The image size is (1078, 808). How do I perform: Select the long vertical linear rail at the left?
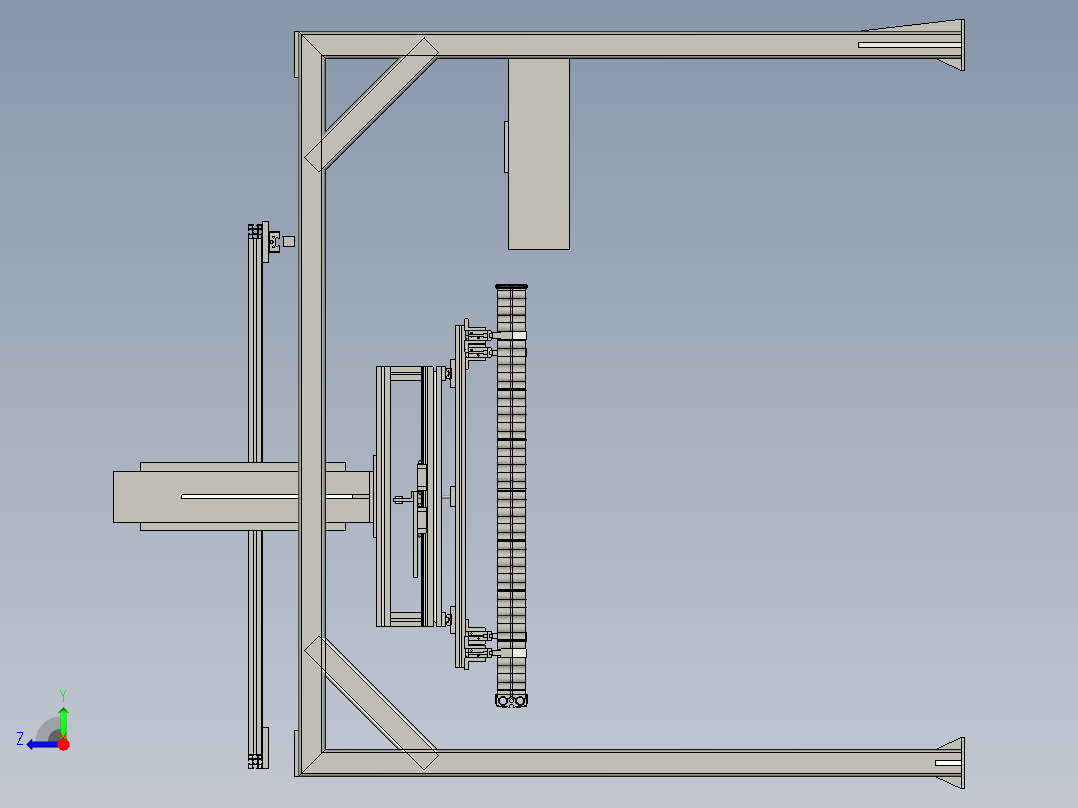coord(255,495)
